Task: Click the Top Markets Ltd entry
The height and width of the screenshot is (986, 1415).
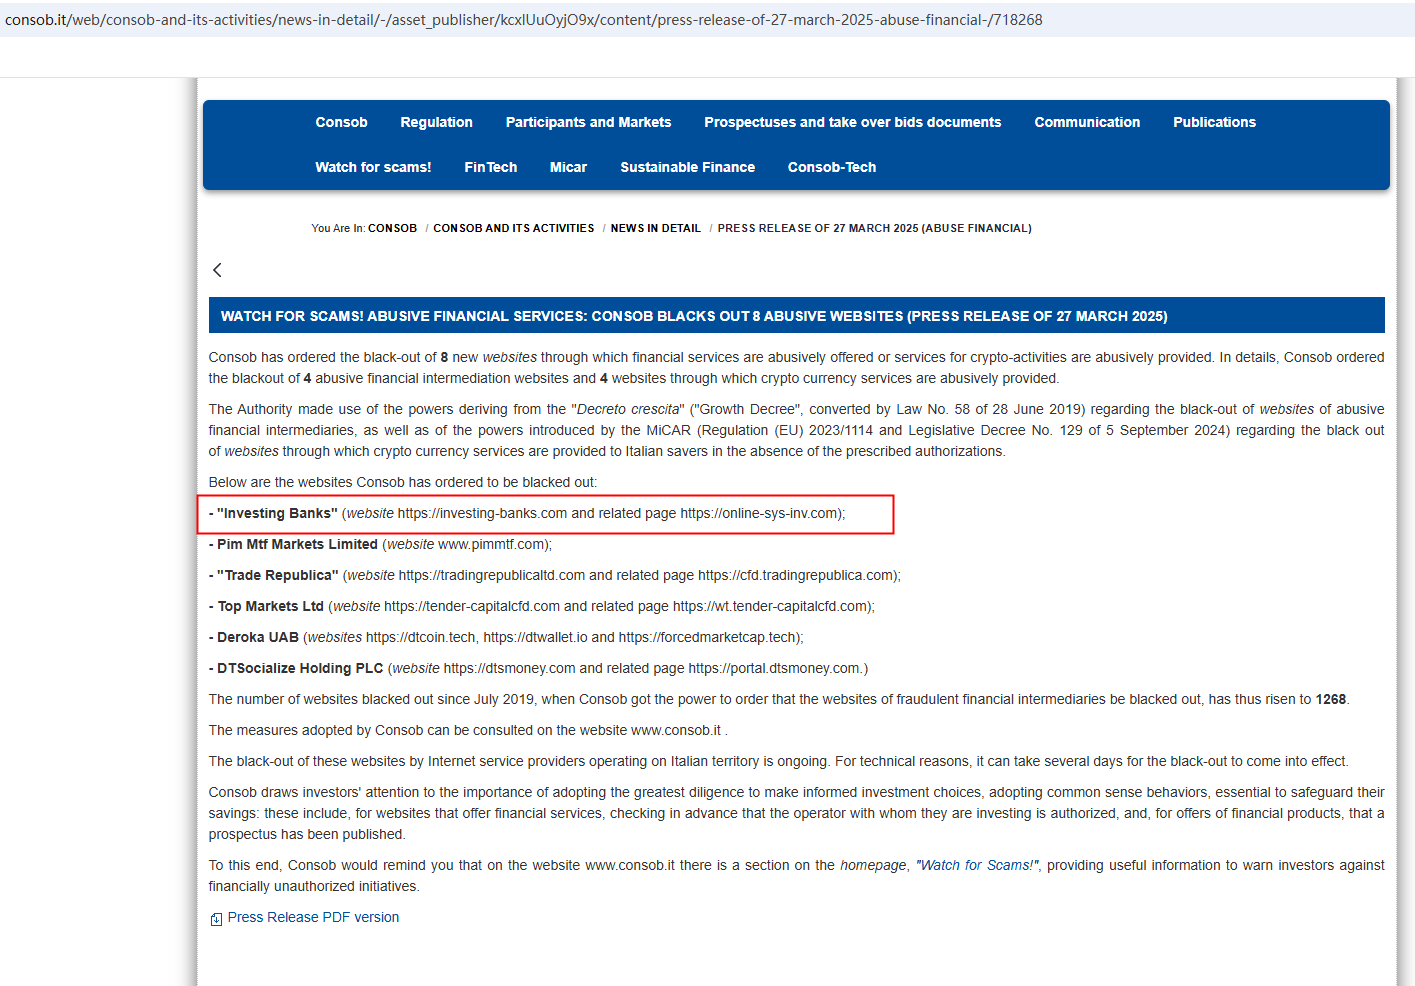Action: (270, 606)
